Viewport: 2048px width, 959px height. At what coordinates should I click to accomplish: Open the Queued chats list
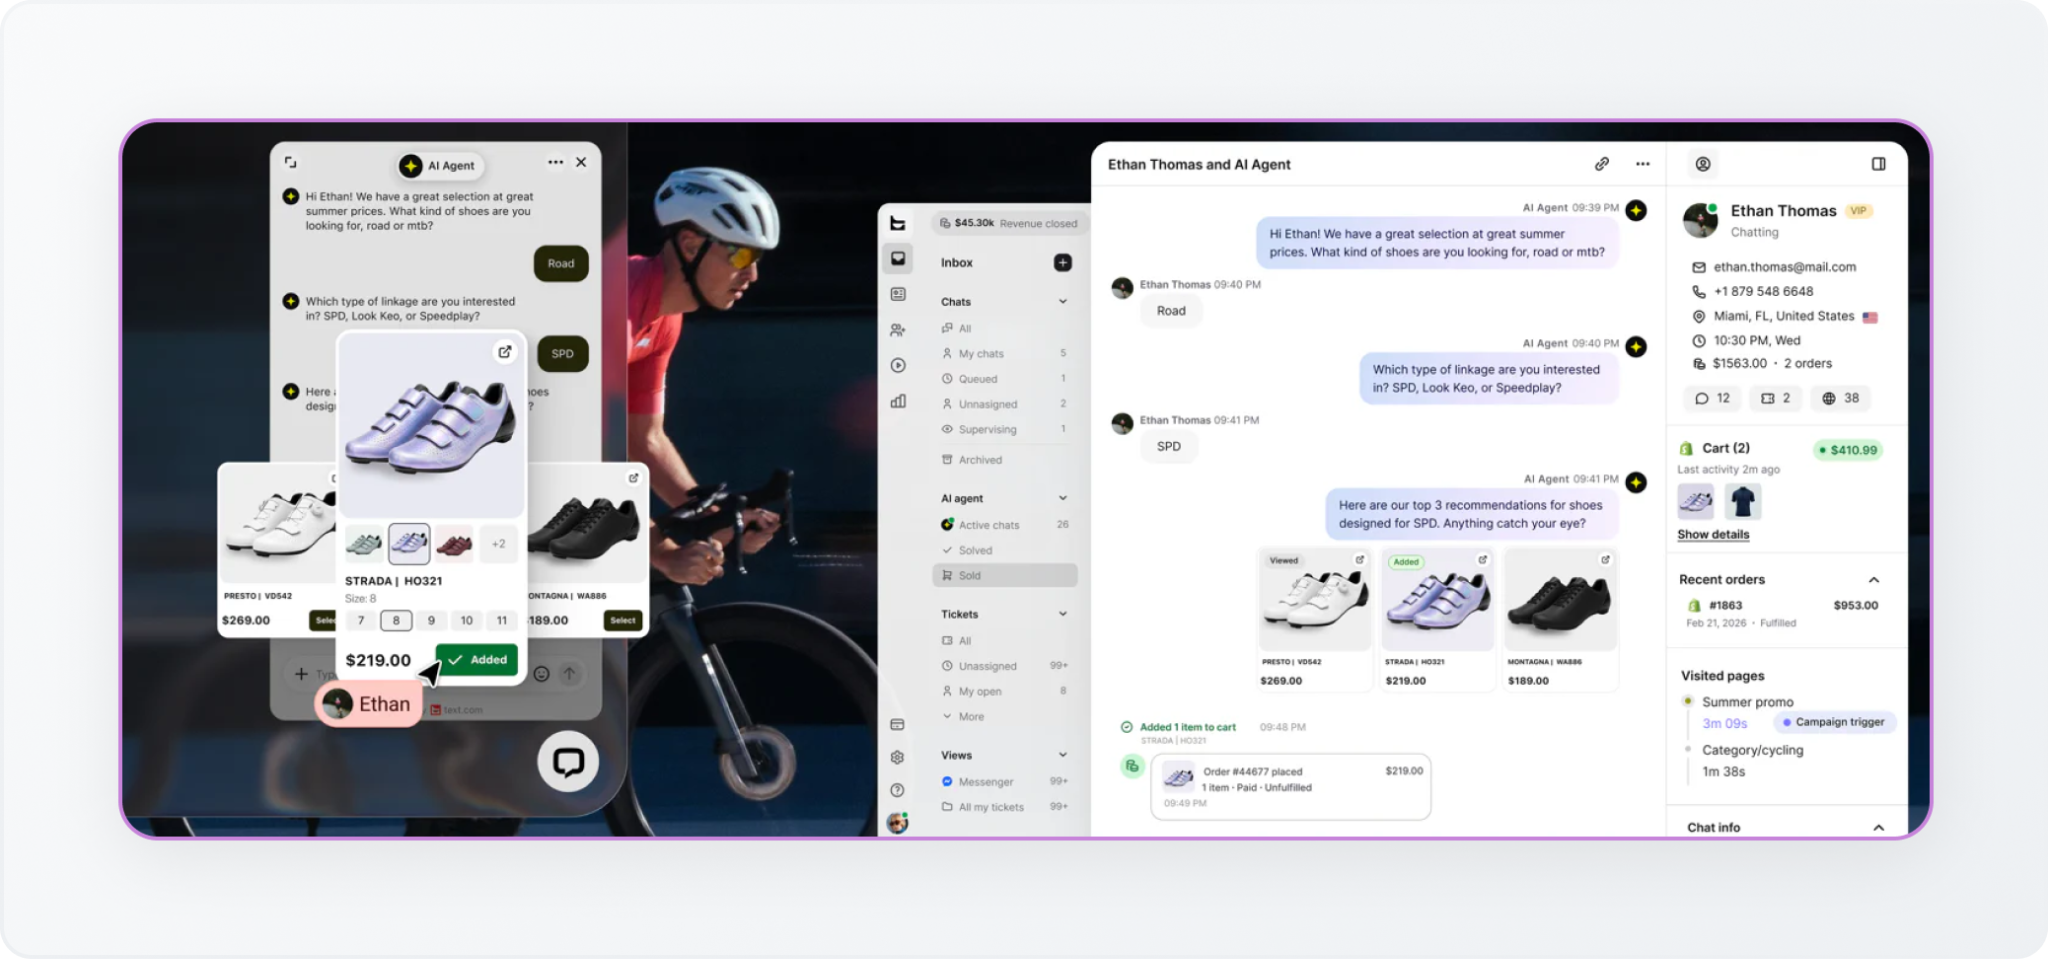point(1005,379)
